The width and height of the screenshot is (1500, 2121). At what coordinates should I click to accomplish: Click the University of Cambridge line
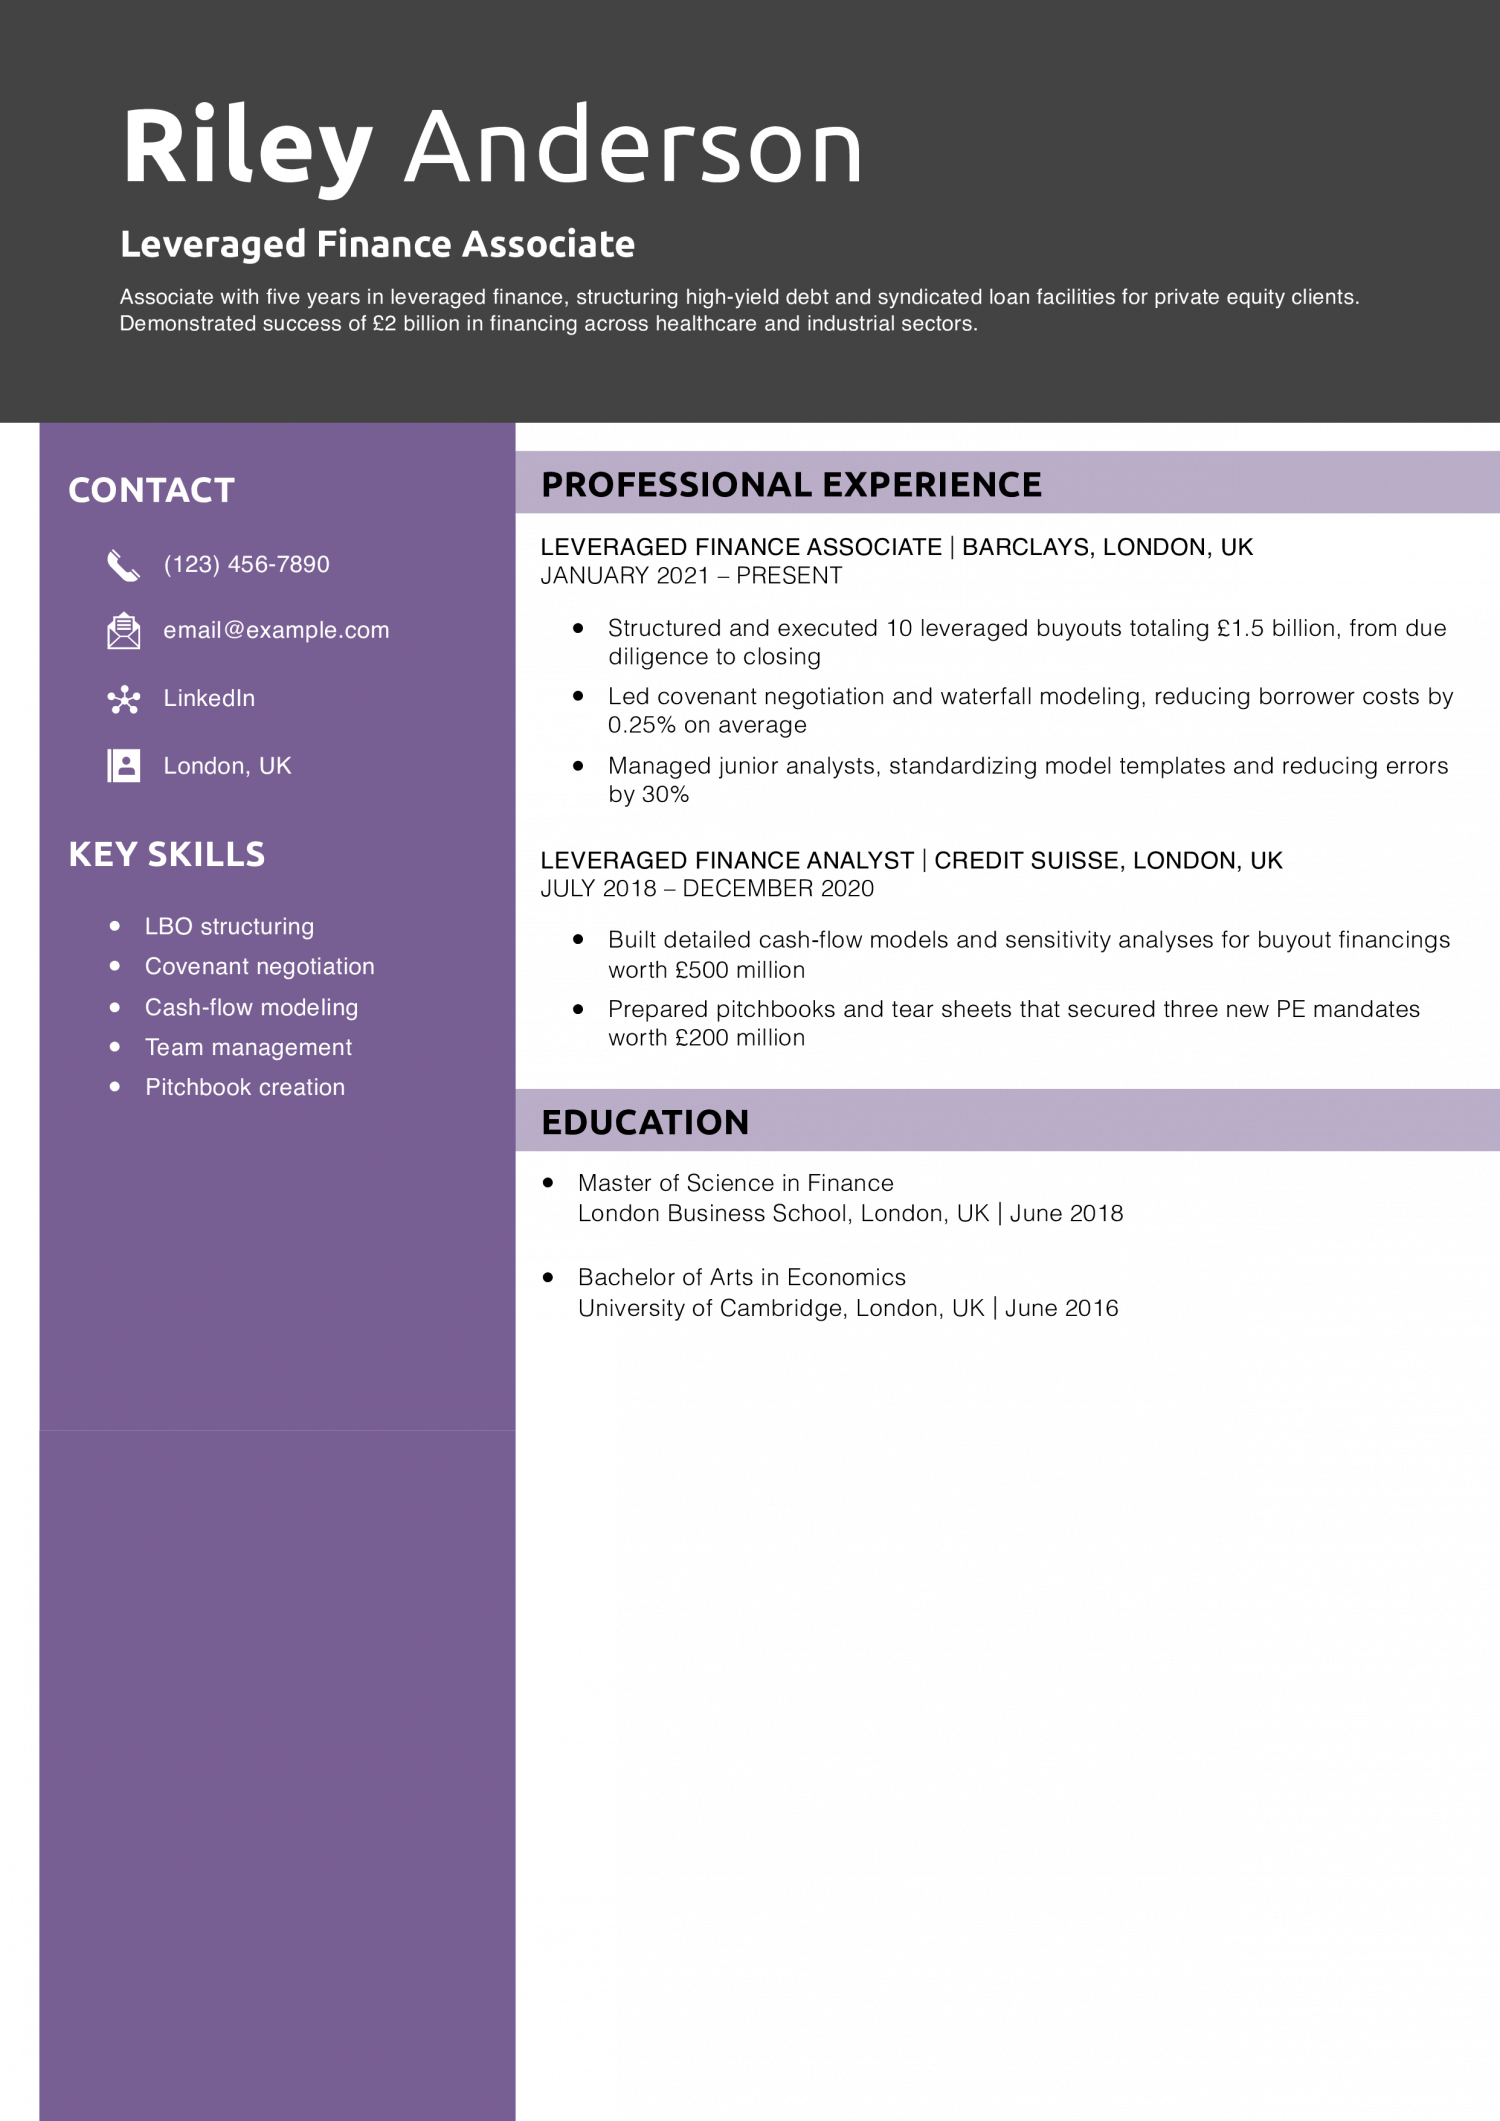click(848, 1308)
